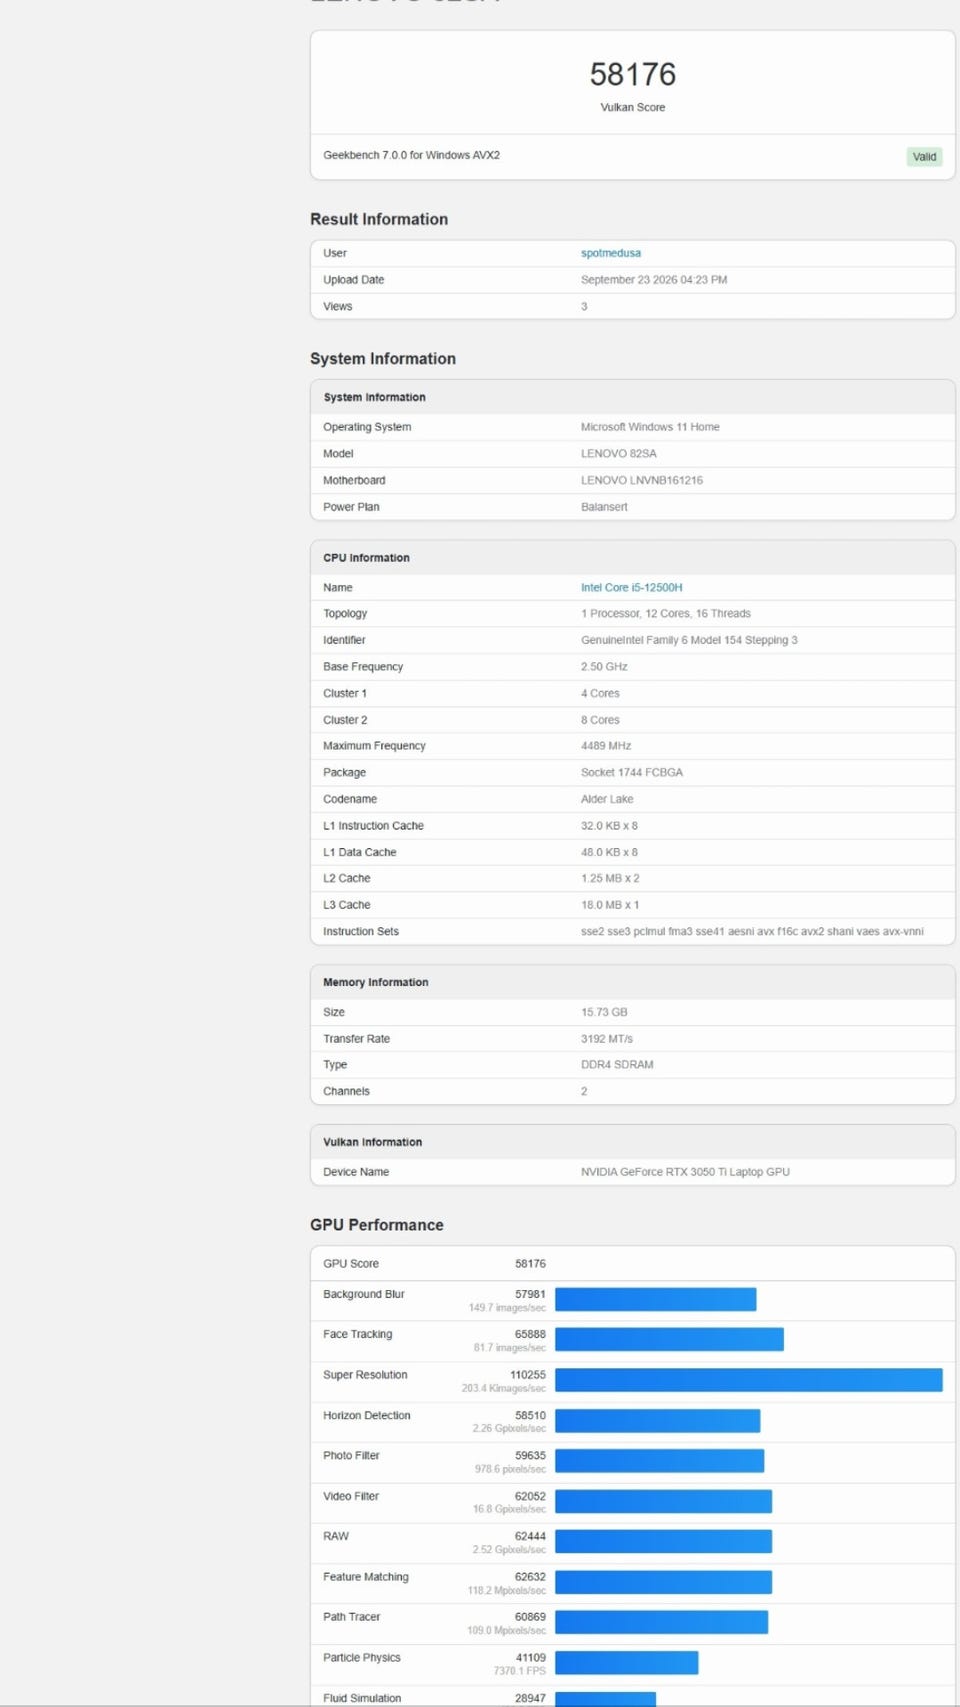Click the Geekbench 7.0.0 for Windows AVX2 text

pyautogui.click(x=412, y=155)
